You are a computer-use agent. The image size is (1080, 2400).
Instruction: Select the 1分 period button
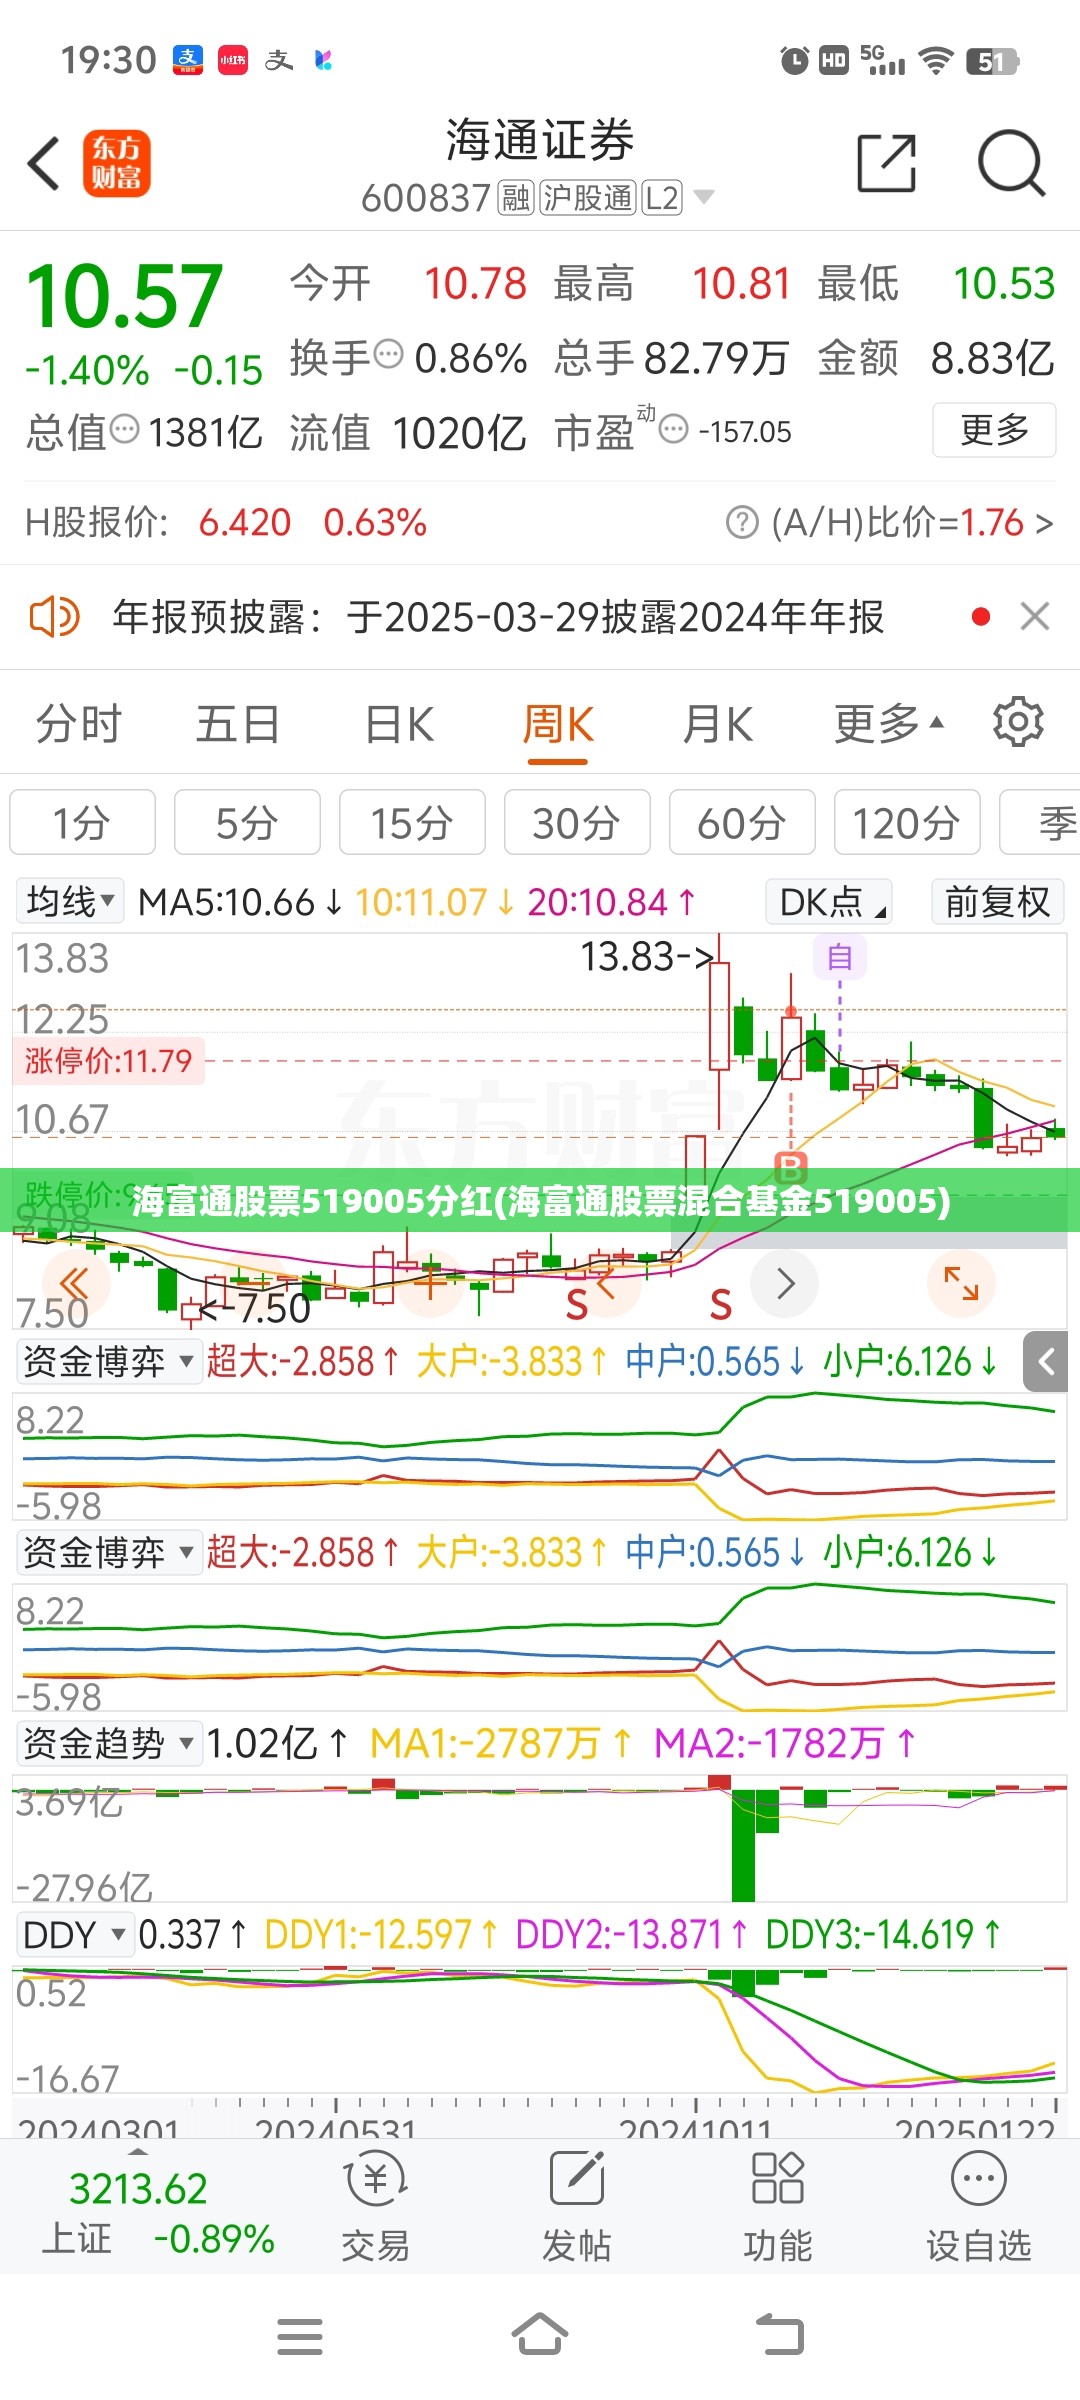[x=82, y=822]
